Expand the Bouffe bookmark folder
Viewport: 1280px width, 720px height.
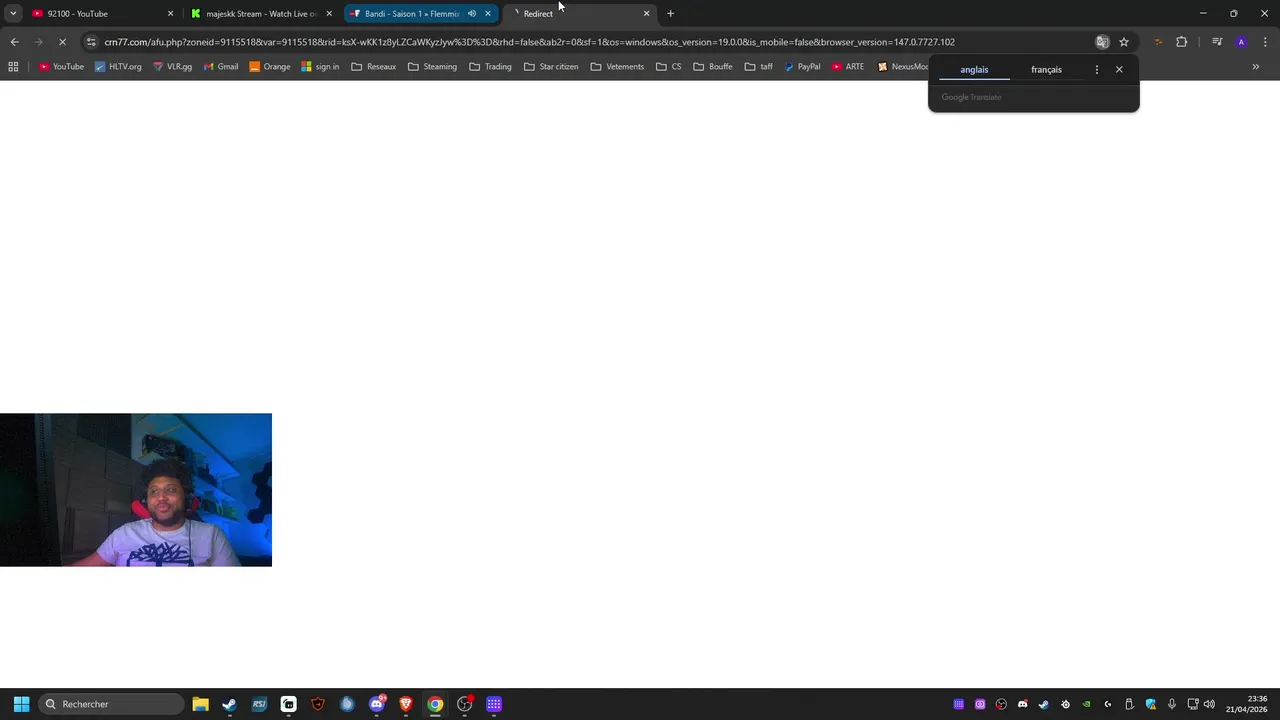pos(713,67)
